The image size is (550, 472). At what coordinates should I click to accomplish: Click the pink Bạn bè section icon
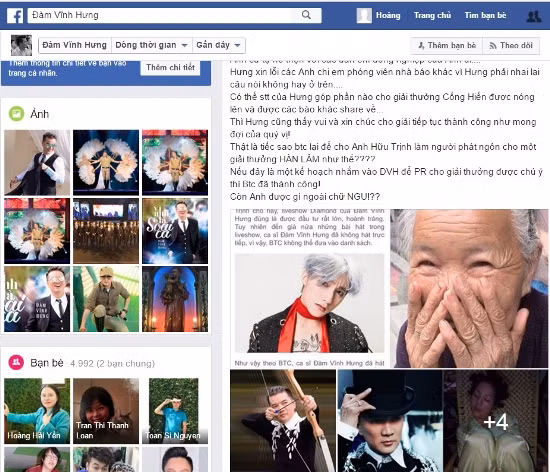pyautogui.click(x=16, y=363)
